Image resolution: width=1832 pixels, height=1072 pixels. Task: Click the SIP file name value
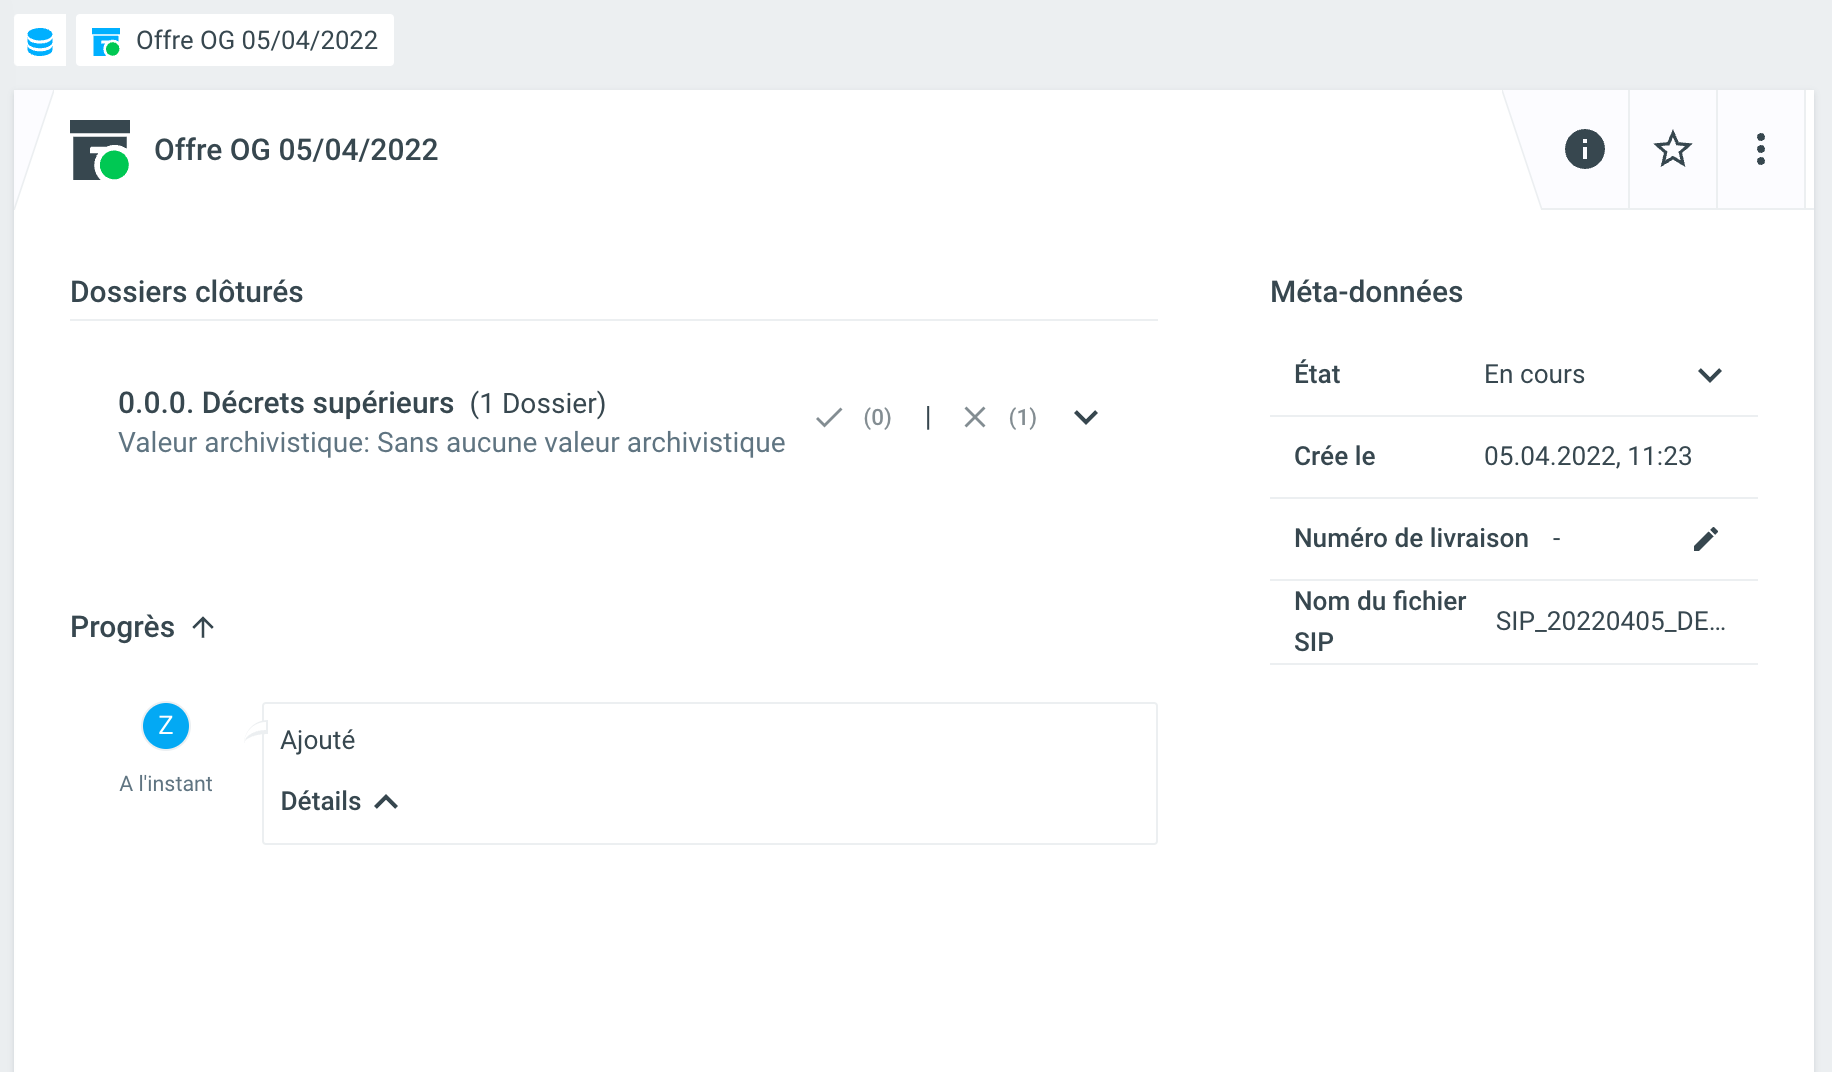[x=1610, y=621]
